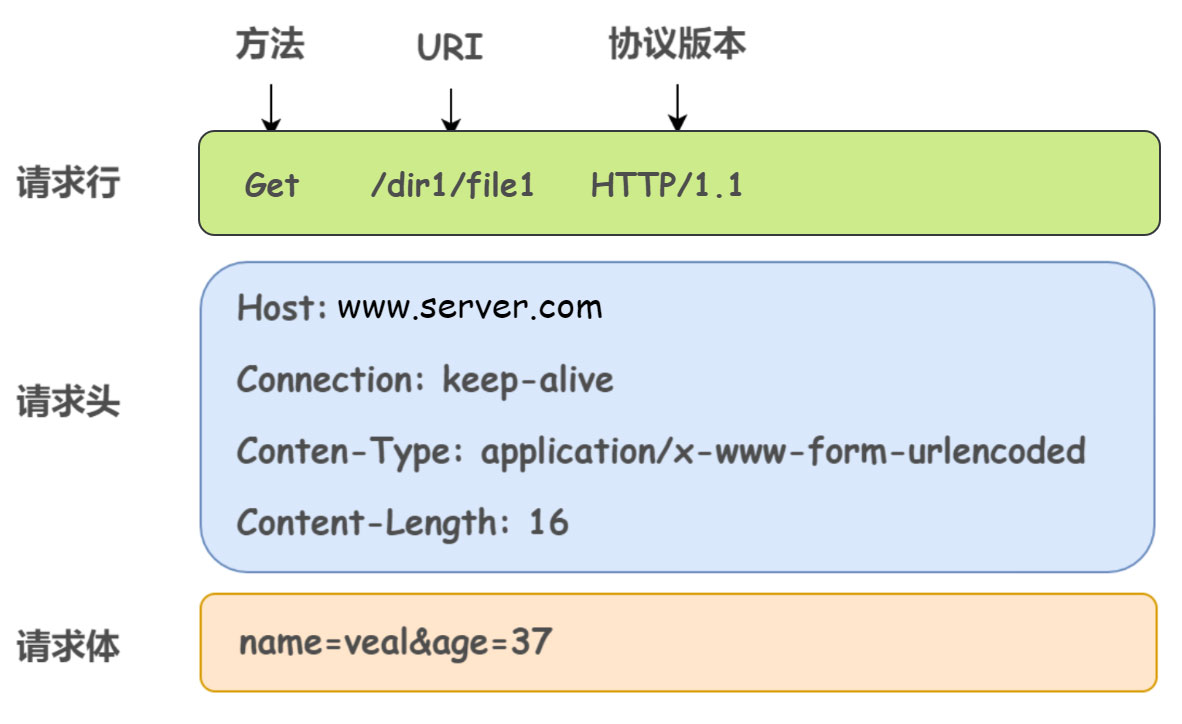Select the URI heading label
The height and width of the screenshot is (724, 1182).
450,46
